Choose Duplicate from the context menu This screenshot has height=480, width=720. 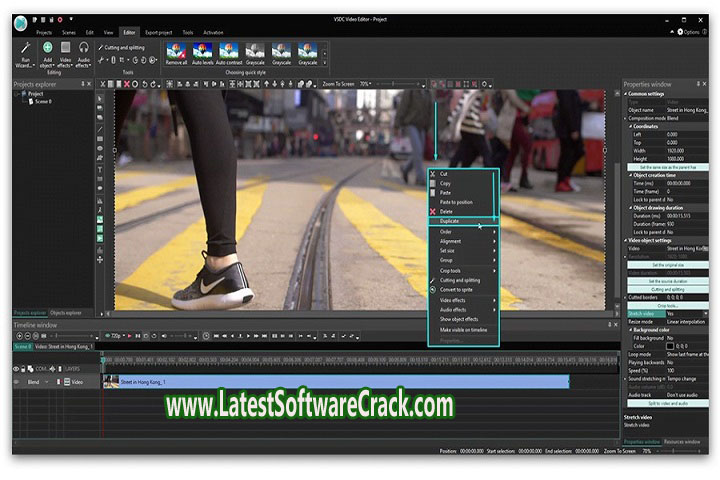click(451, 220)
